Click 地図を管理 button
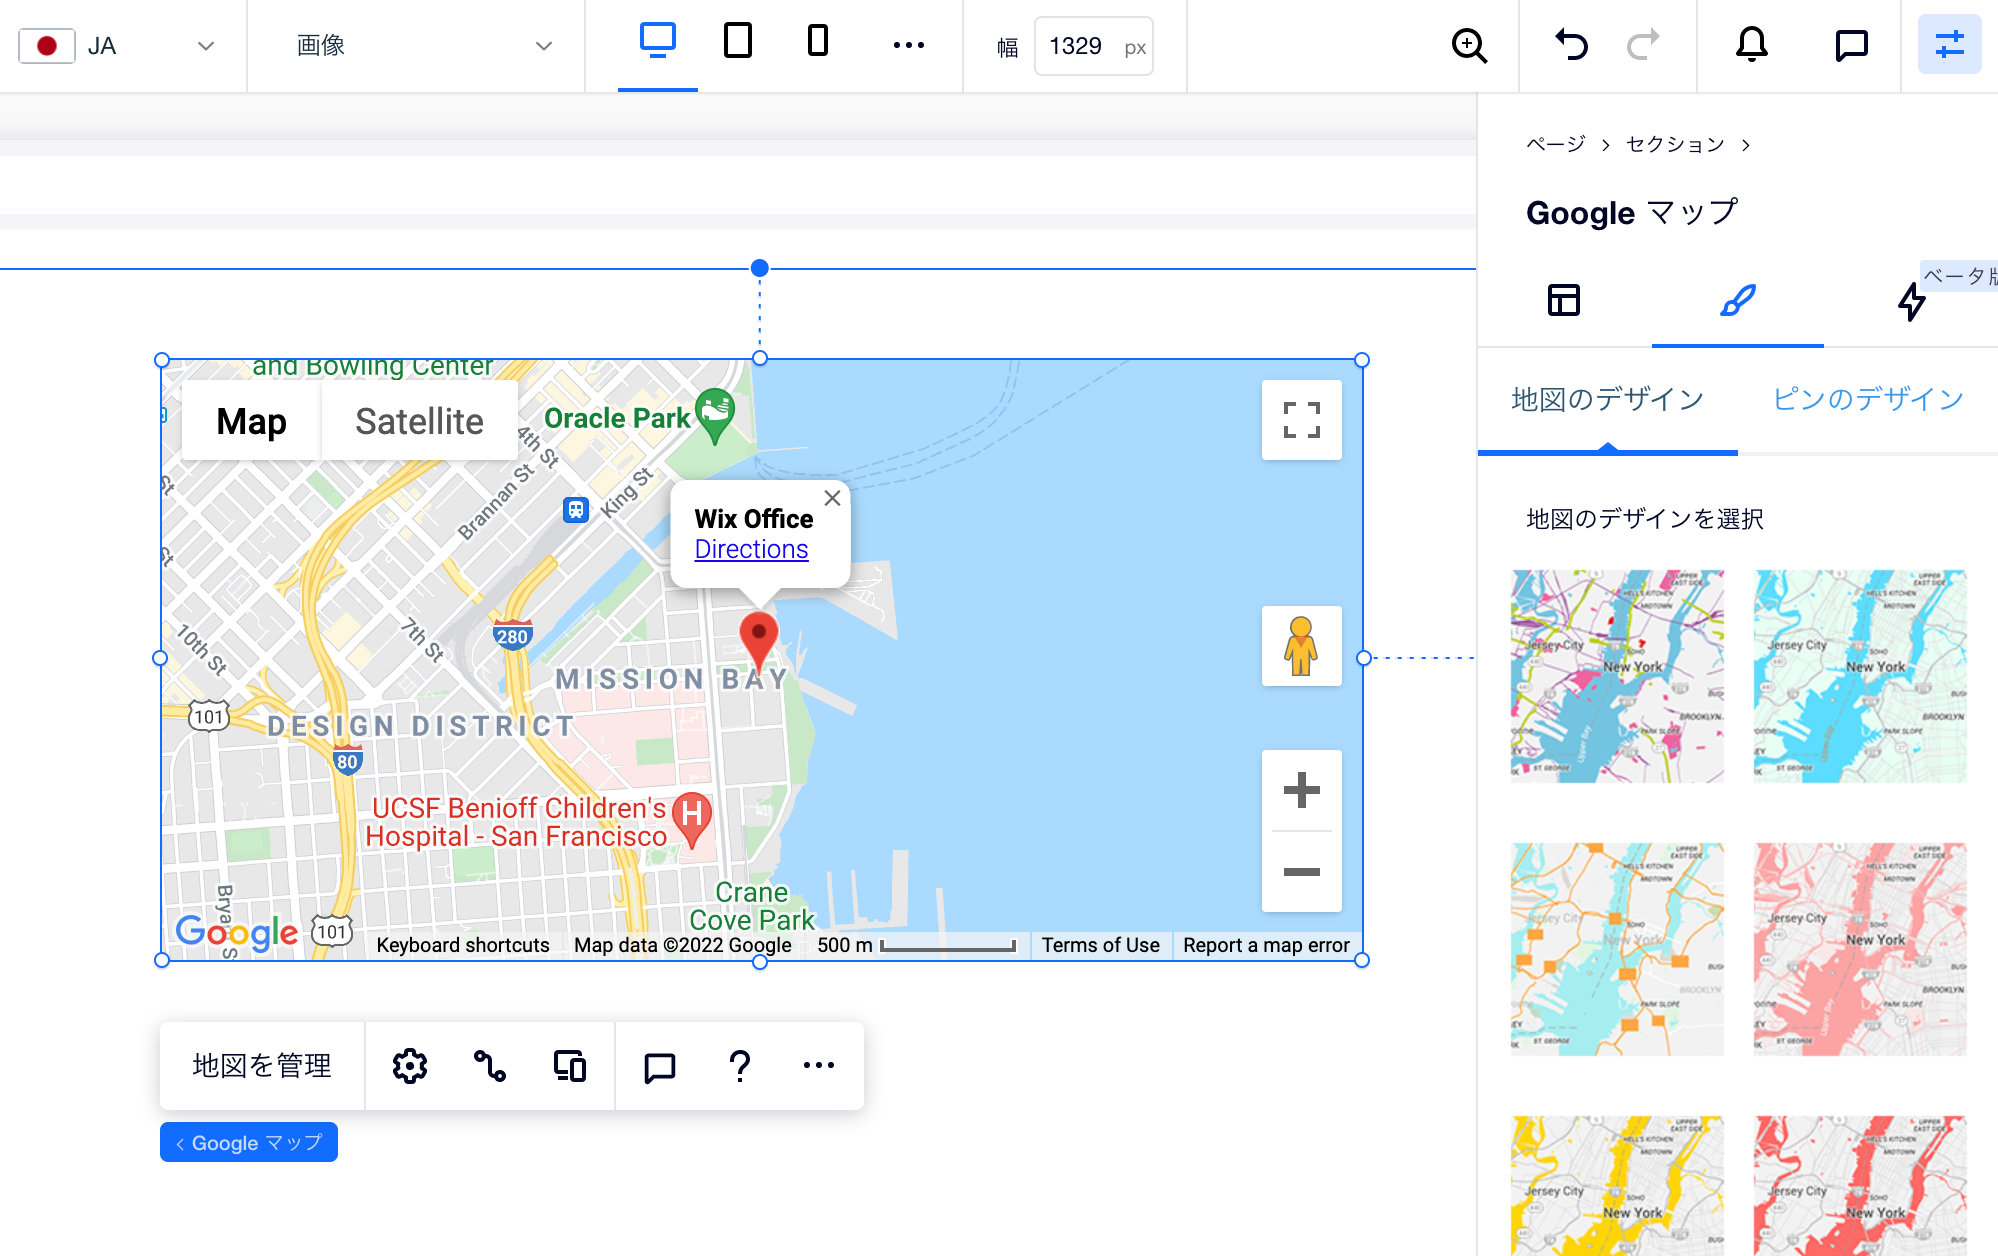Viewport: 1998px width, 1256px height. pos(262,1066)
